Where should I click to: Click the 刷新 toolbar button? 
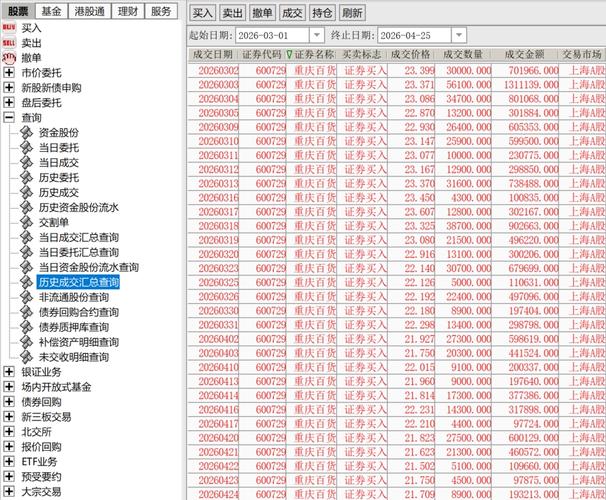352,13
